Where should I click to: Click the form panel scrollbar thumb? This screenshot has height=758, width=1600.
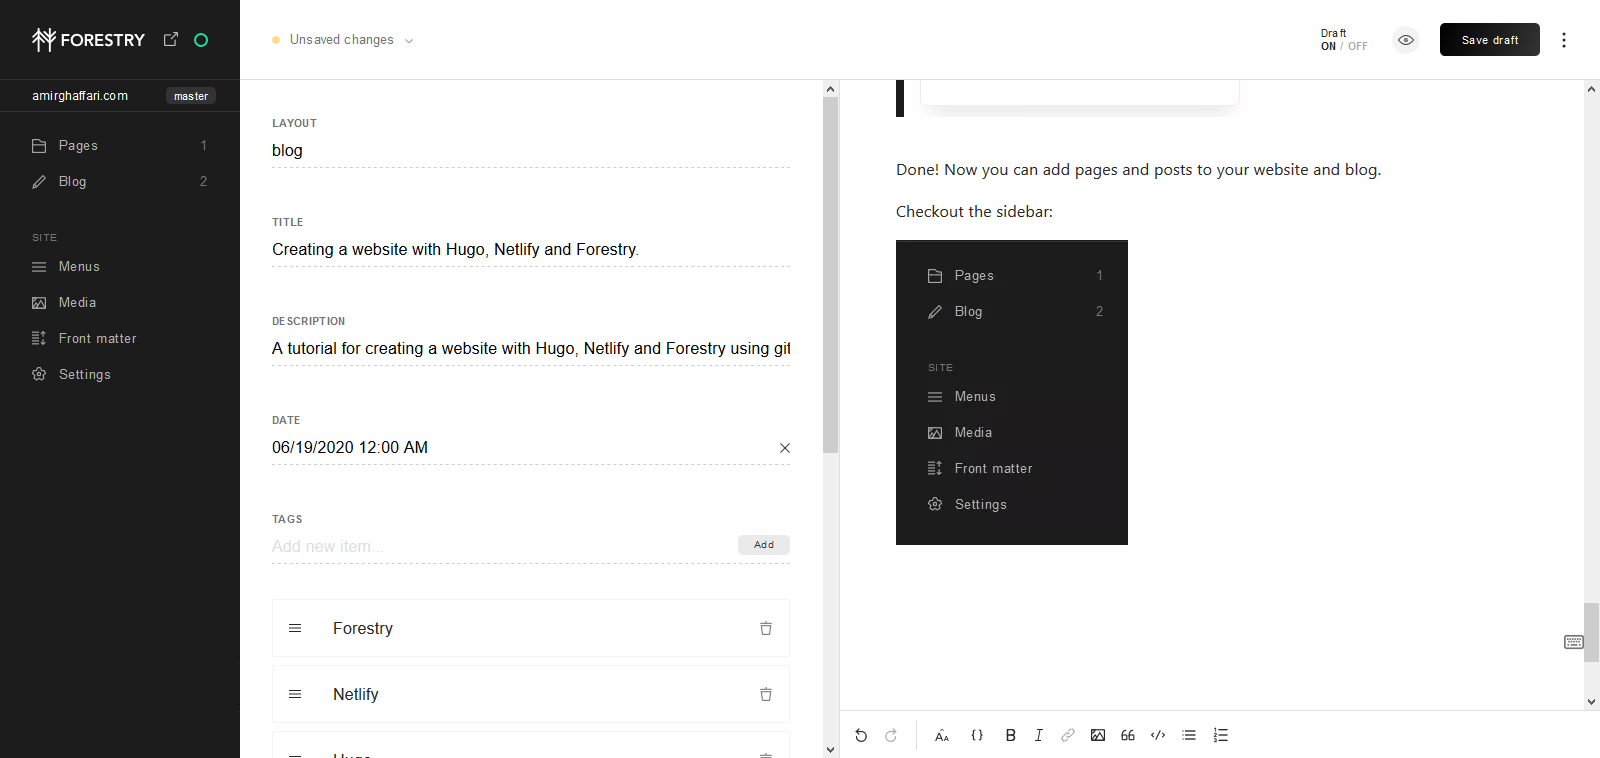click(830, 275)
